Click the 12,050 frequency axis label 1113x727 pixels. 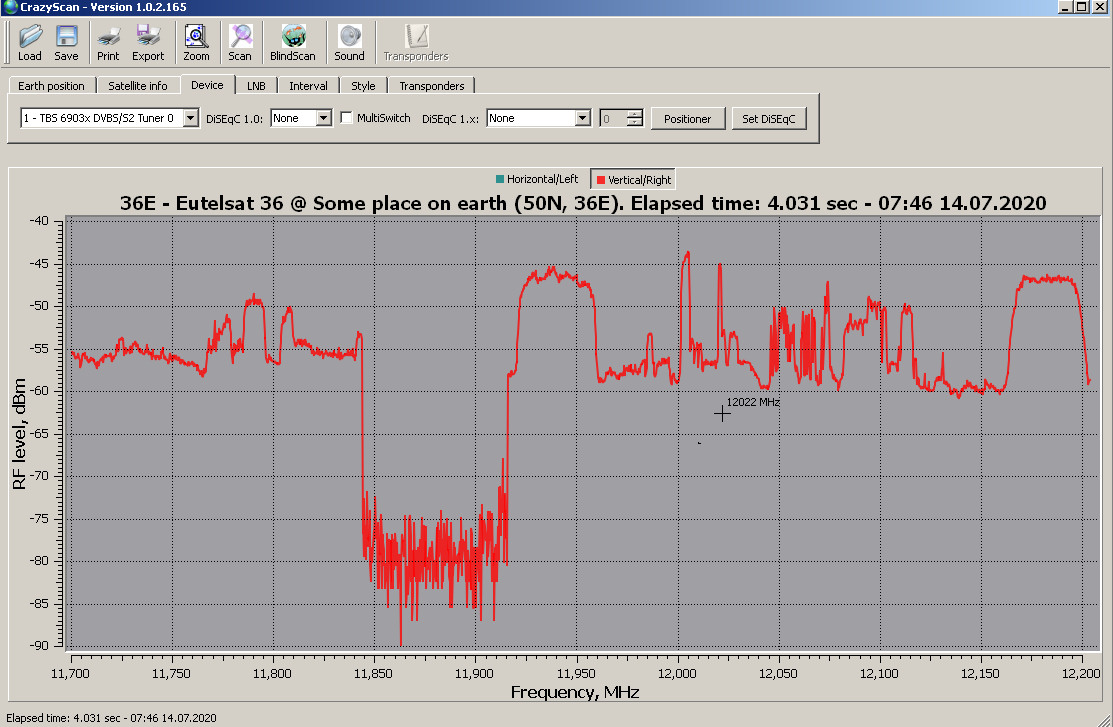tap(778, 673)
